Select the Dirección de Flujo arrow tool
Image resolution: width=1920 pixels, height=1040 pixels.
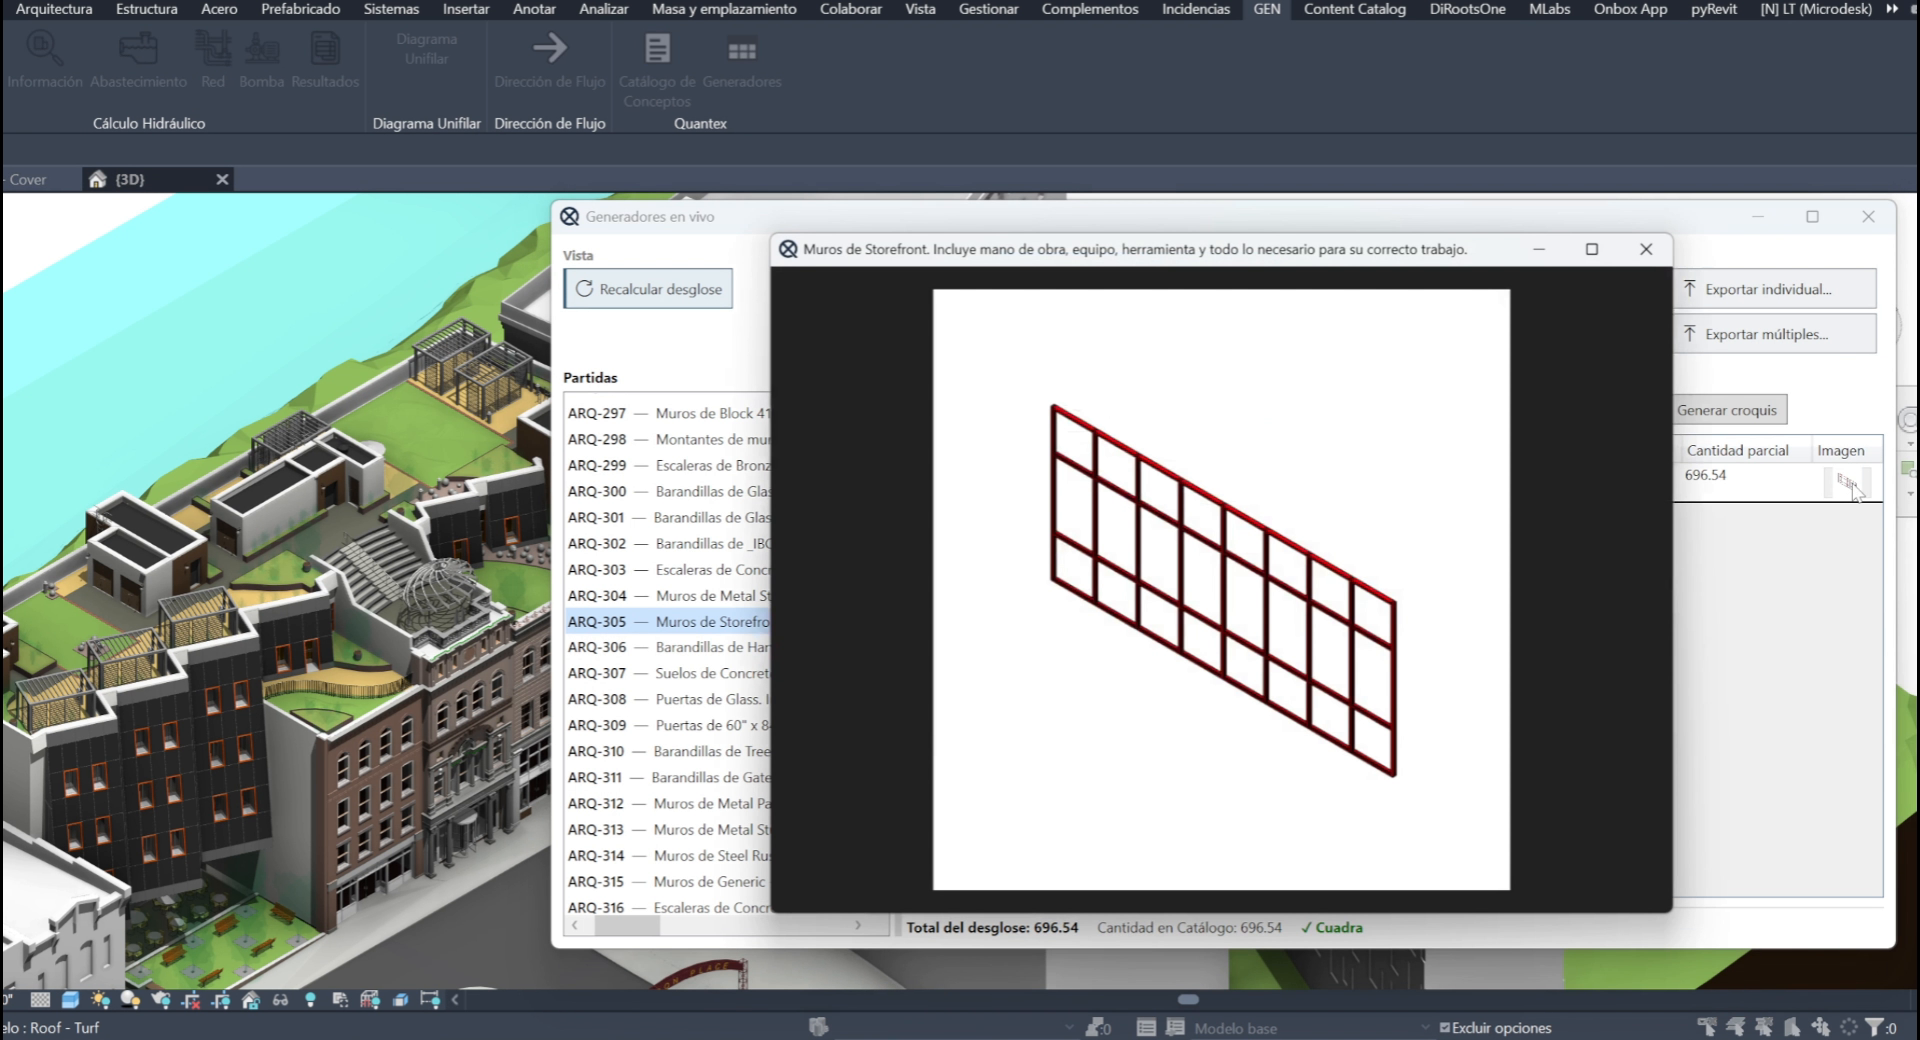[549, 62]
